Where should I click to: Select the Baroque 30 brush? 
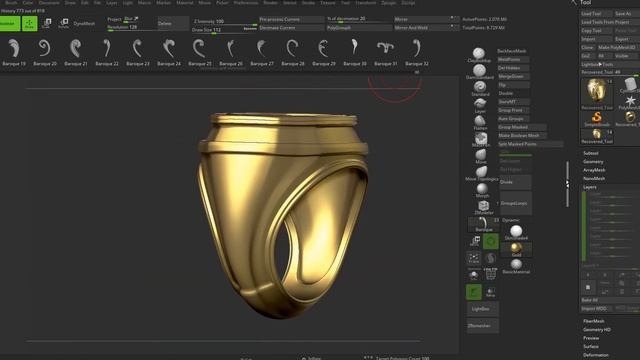tap(355, 51)
